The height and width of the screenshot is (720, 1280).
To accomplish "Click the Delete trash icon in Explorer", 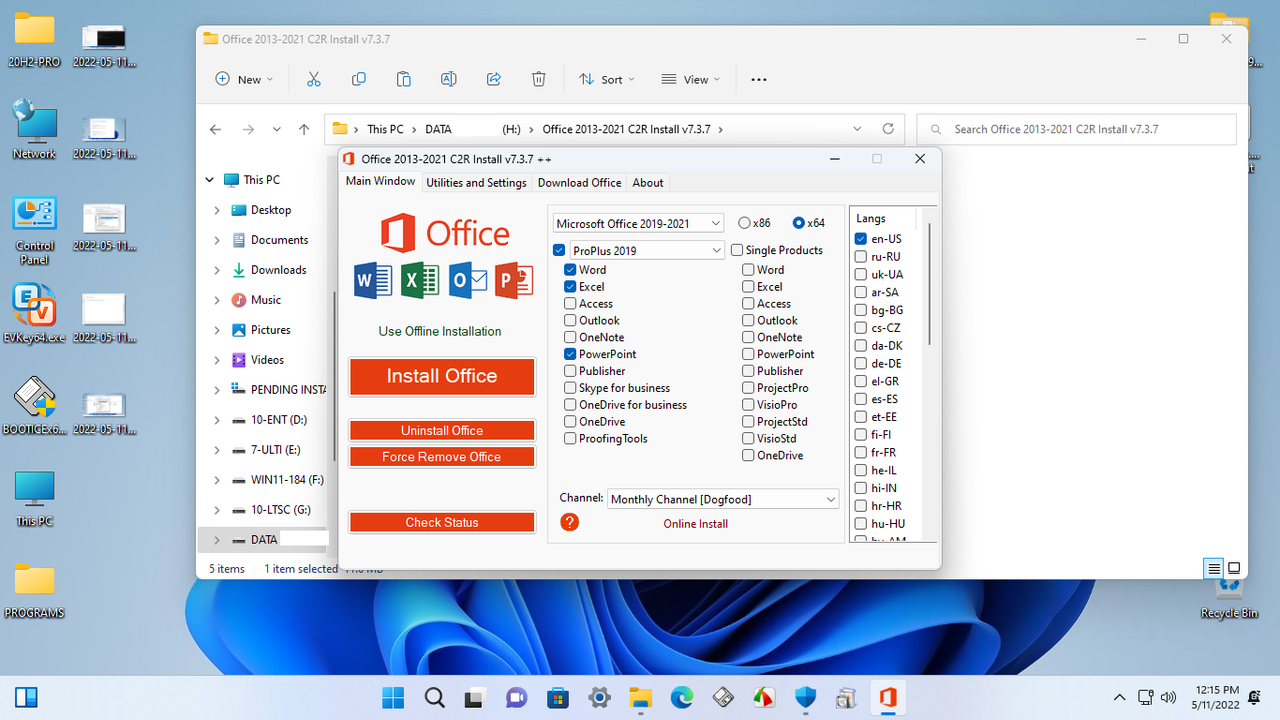I will (x=538, y=79).
